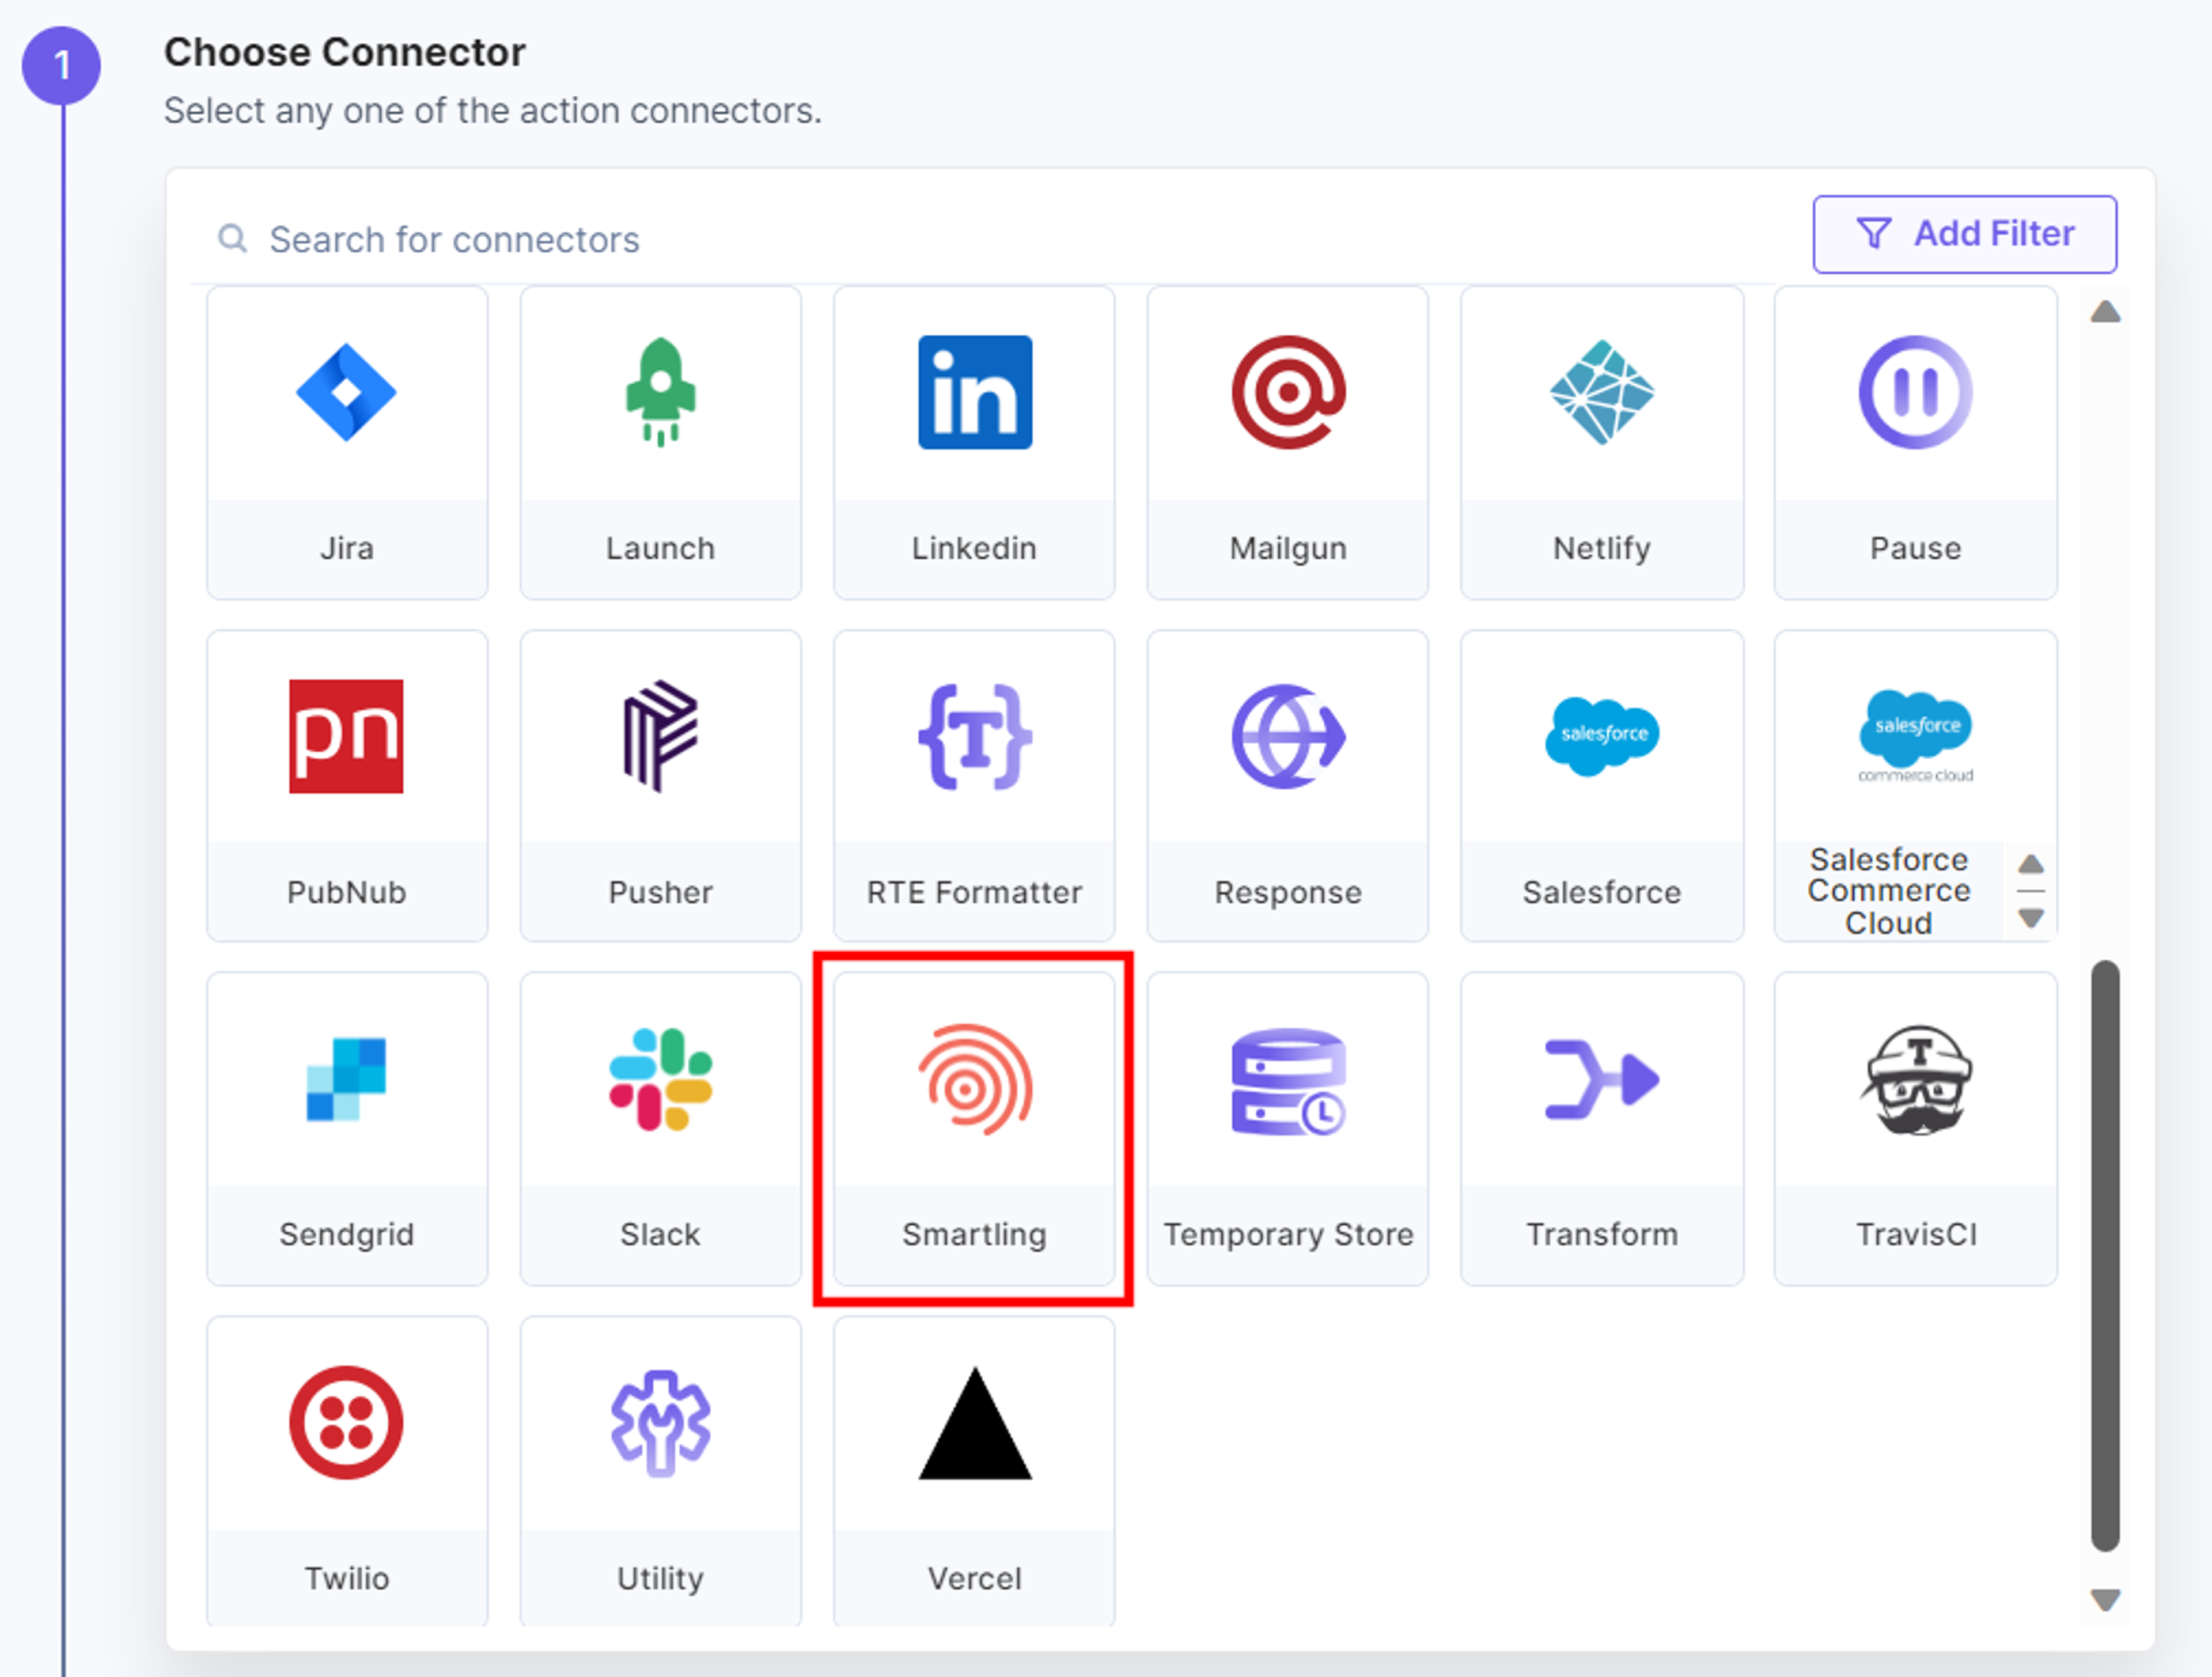The height and width of the screenshot is (1677, 2212).
Task: Select the Temporary Store database icon
Action: point(1288,1081)
